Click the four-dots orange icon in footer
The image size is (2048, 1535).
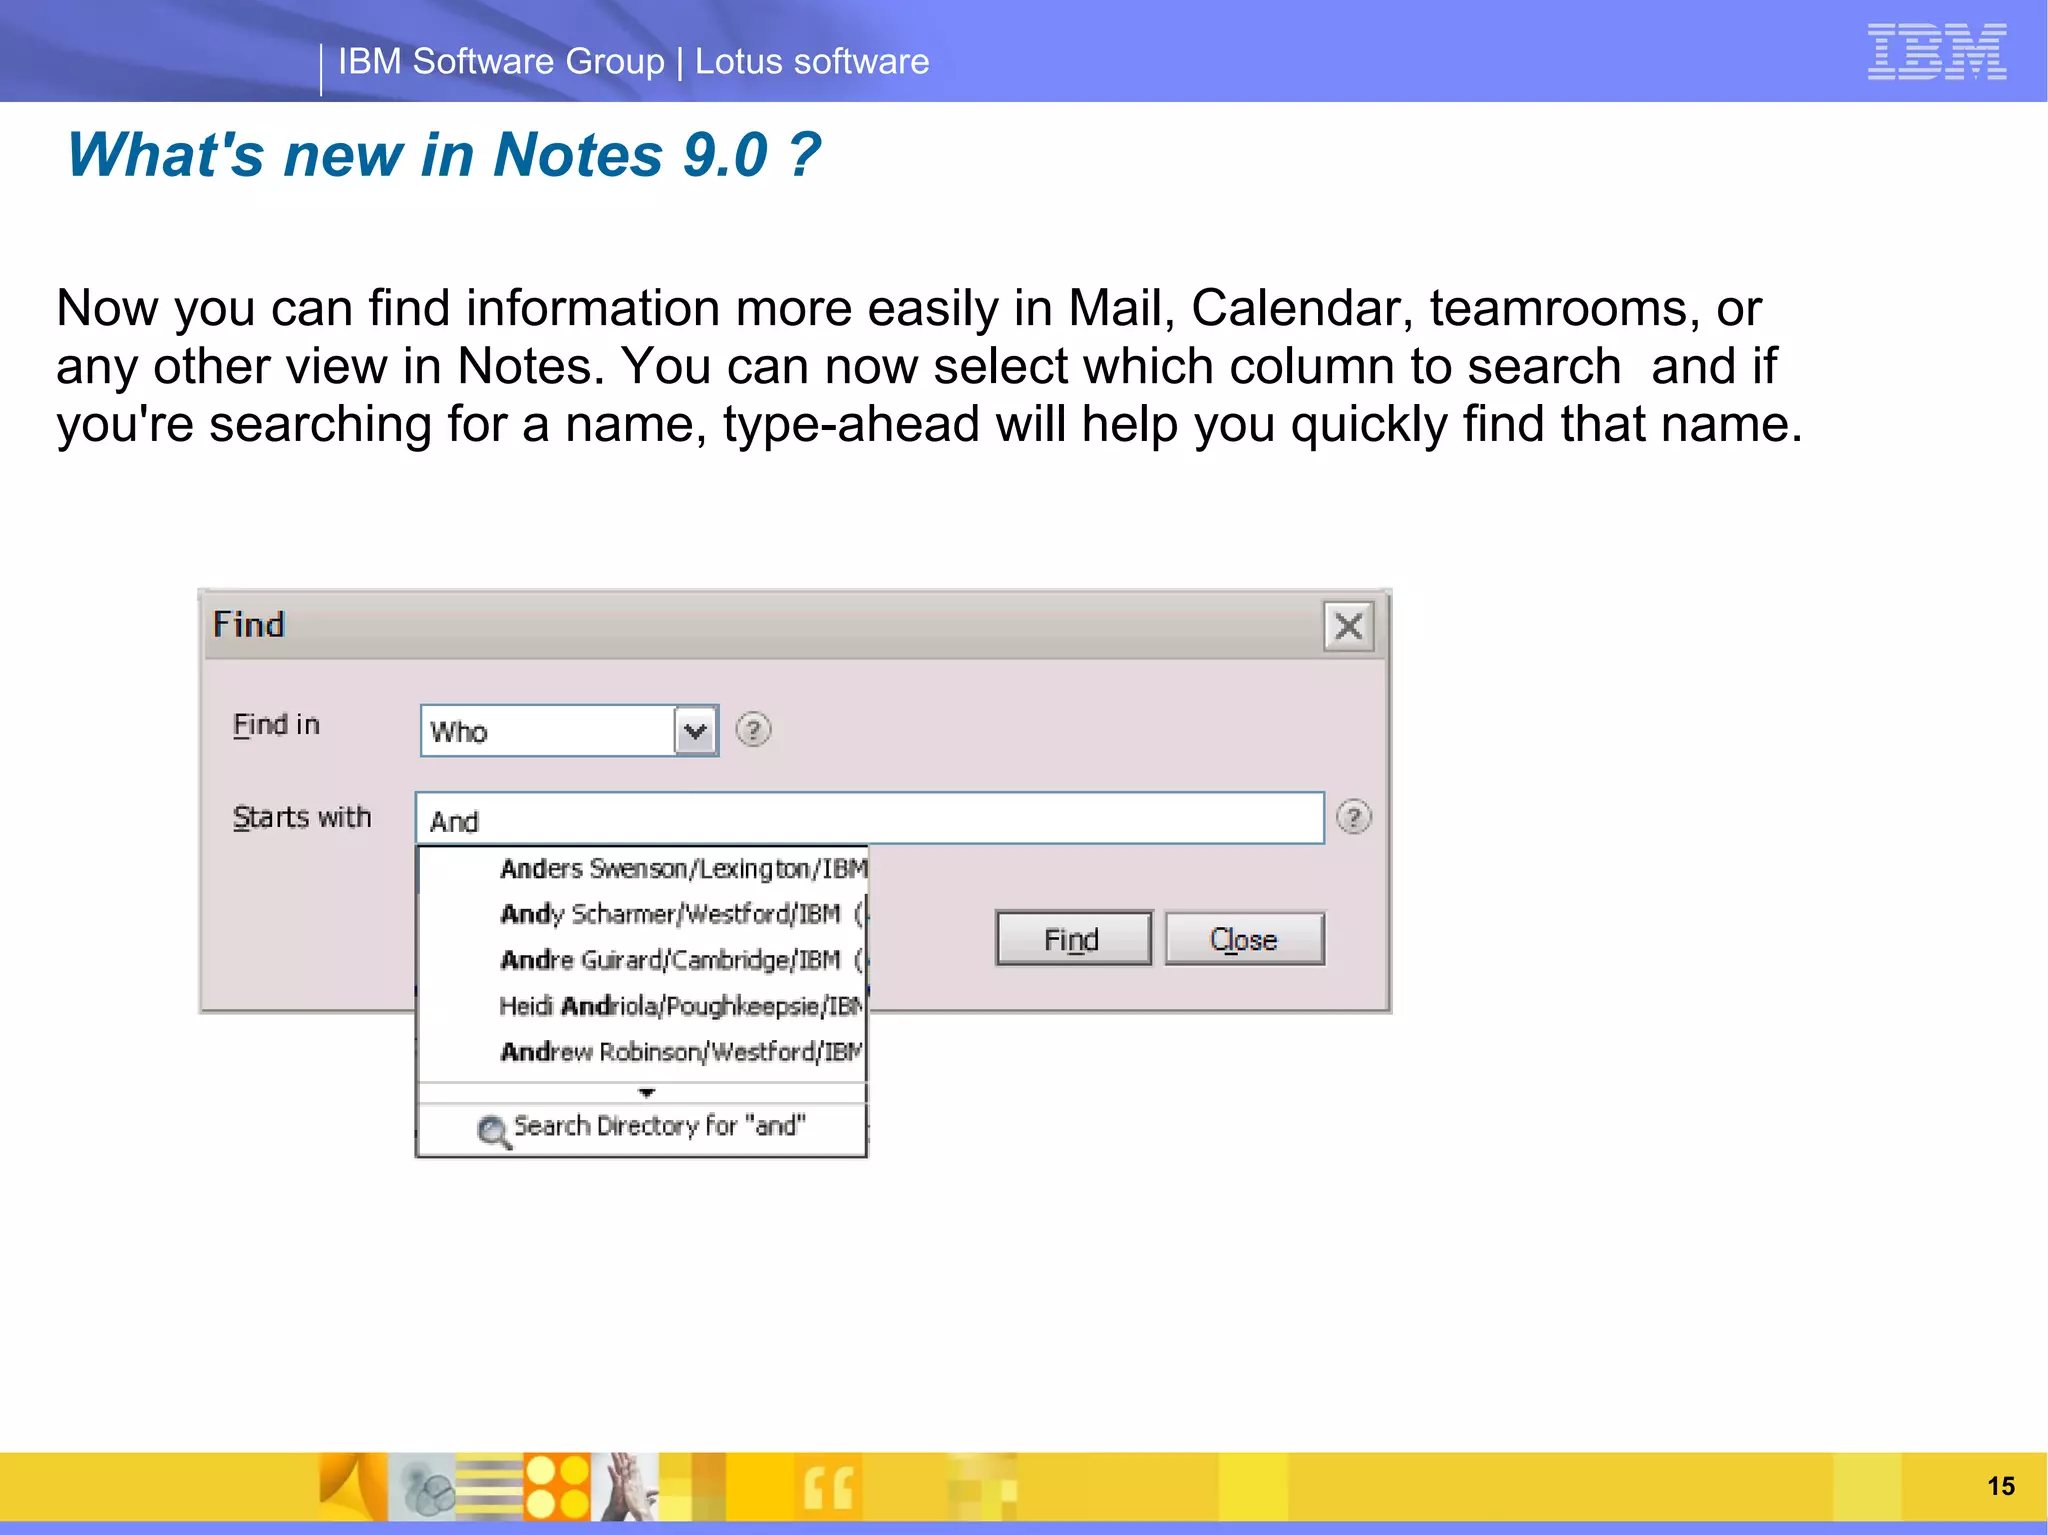click(x=557, y=1487)
